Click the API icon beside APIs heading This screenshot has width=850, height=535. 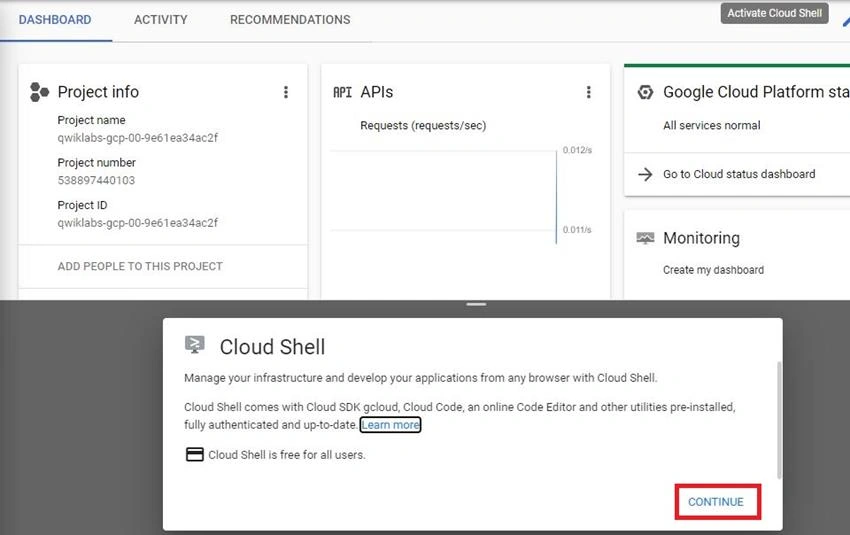click(342, 92)
